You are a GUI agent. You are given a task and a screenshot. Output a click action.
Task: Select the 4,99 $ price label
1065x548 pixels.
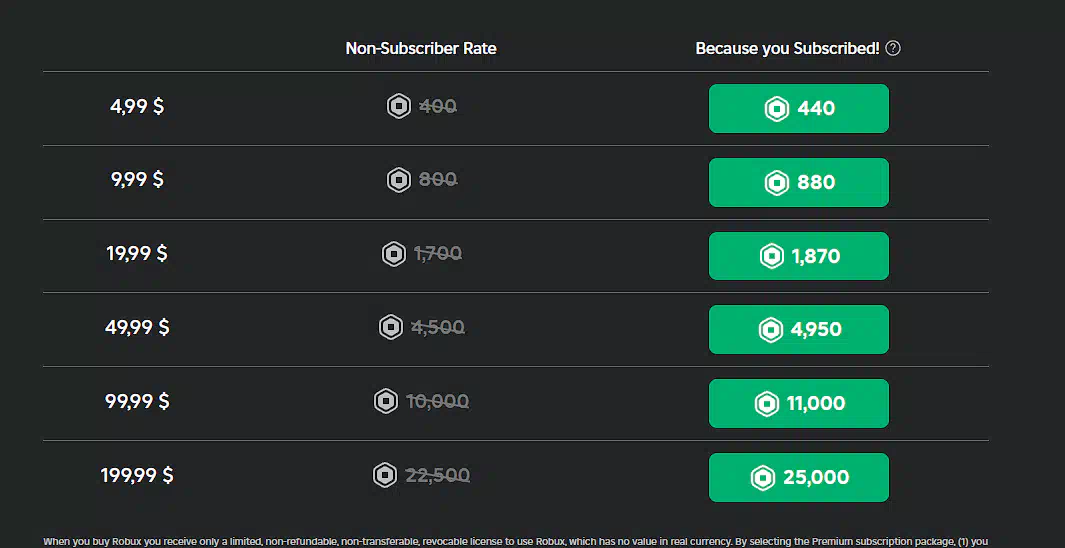[137, 107]
